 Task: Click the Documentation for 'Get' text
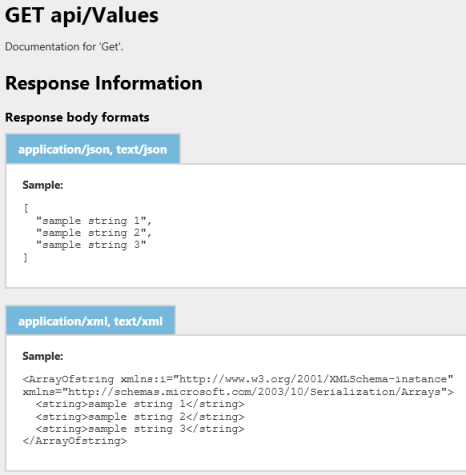click(64, 47)
